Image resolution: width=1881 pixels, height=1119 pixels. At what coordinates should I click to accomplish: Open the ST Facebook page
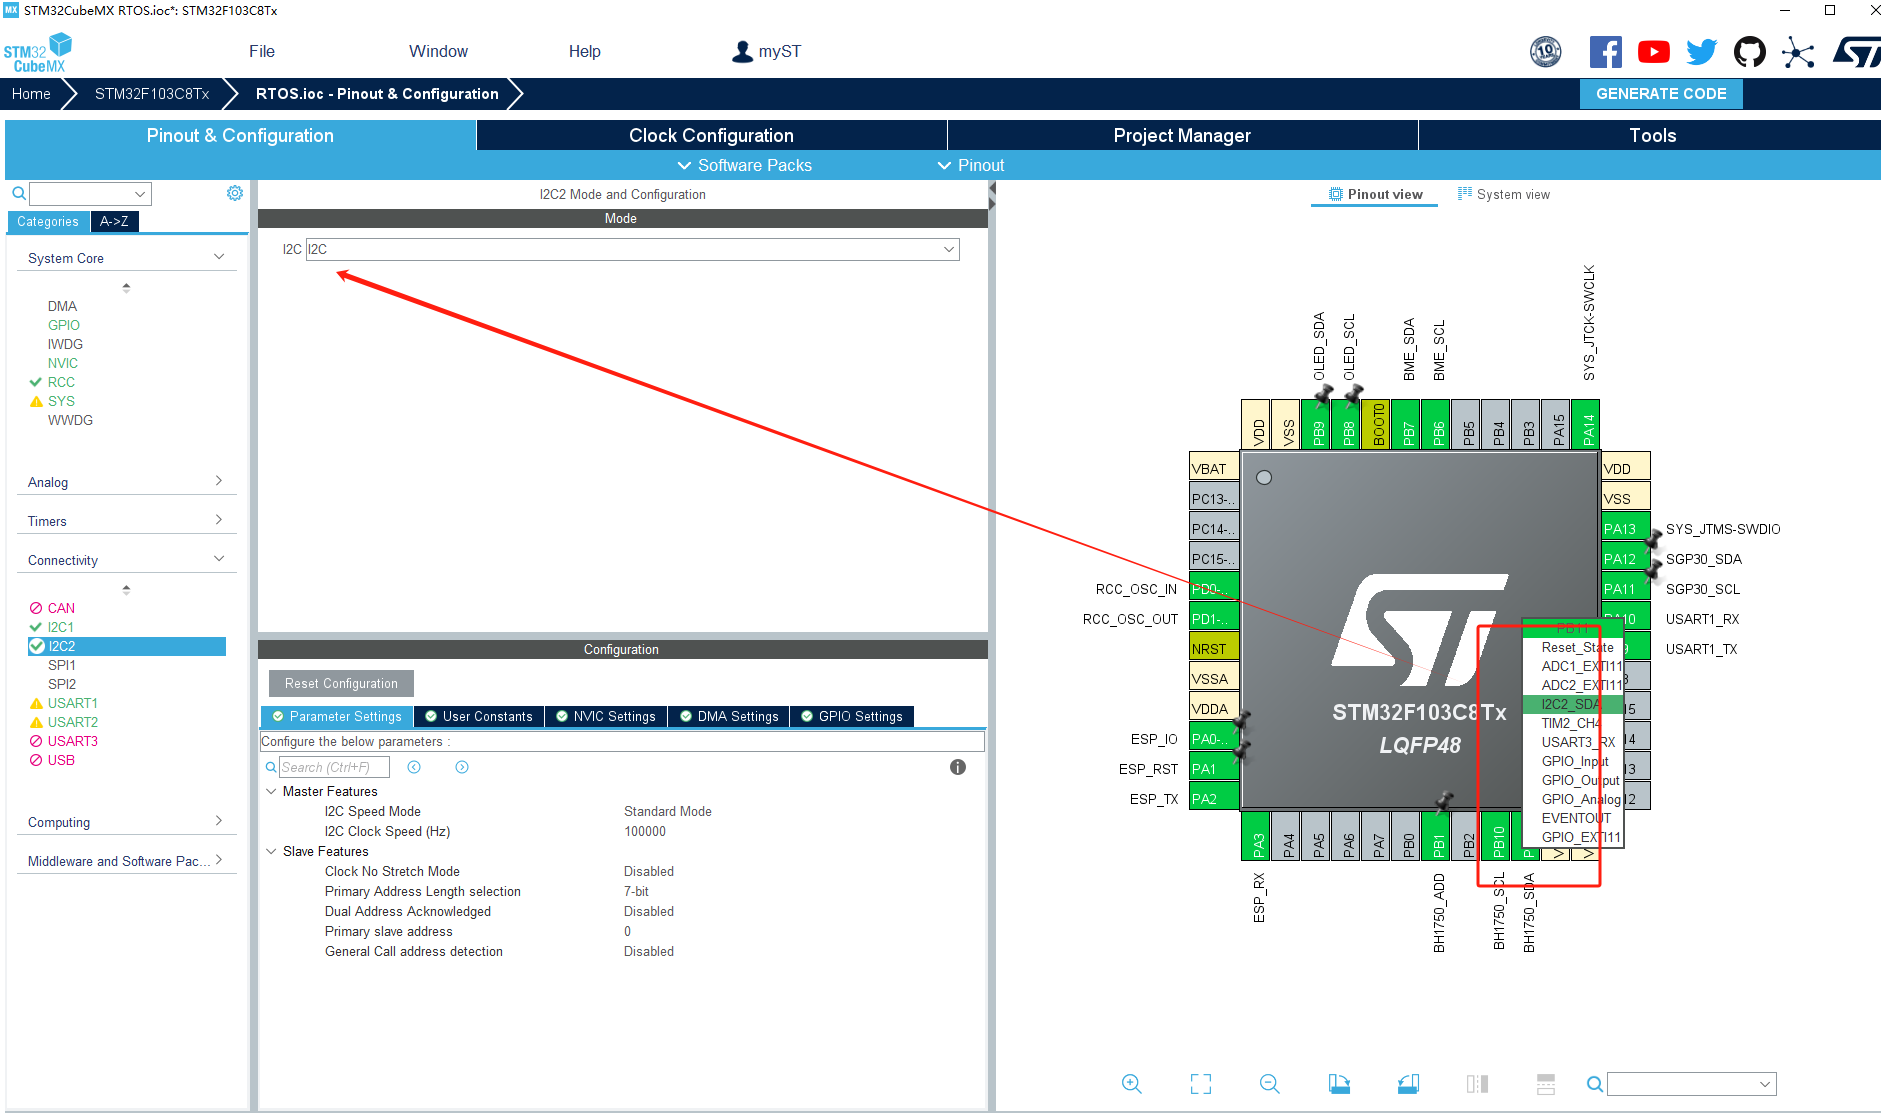point(1605,50)
